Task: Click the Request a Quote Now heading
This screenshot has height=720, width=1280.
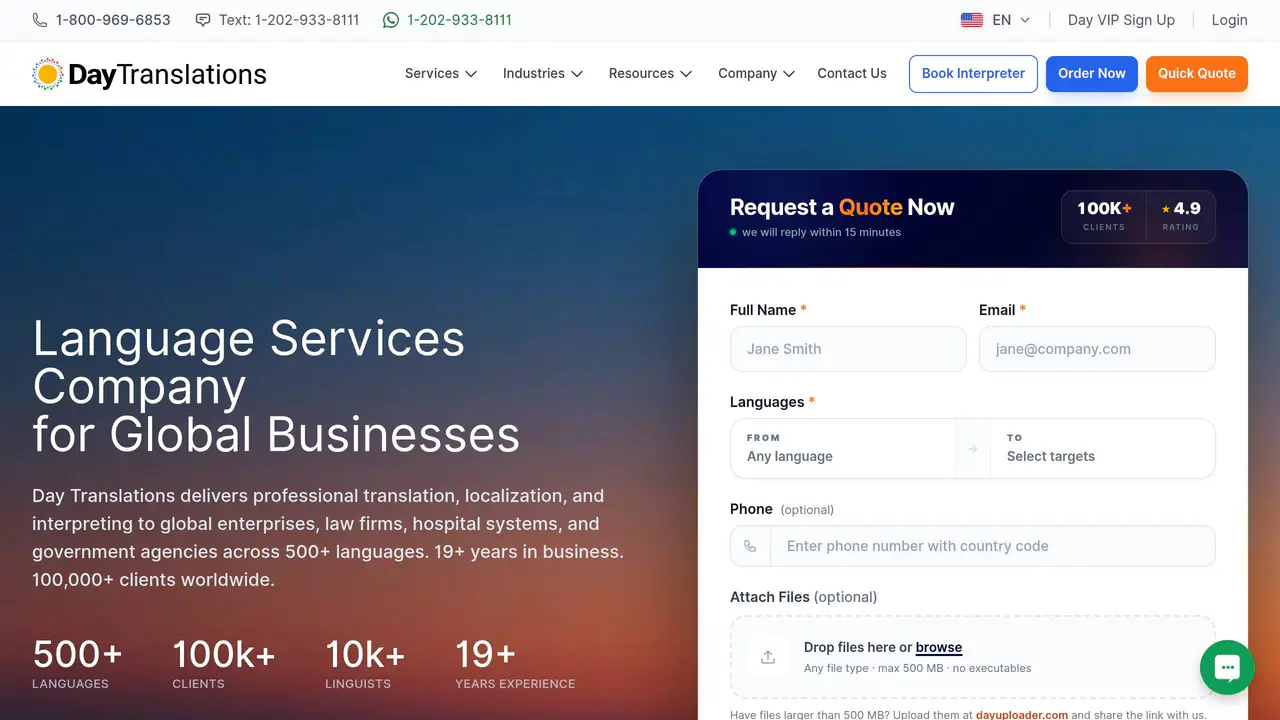Action: tap(842, 207)
